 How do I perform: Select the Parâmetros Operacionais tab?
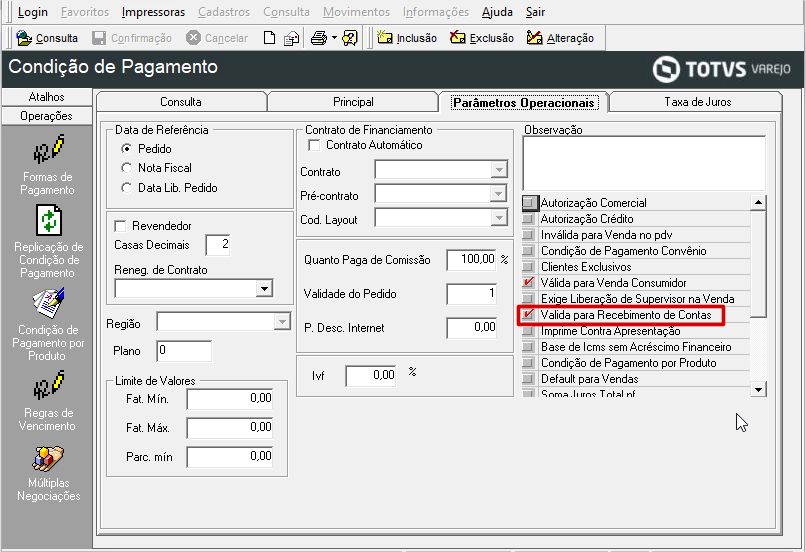tap(523, 103)
